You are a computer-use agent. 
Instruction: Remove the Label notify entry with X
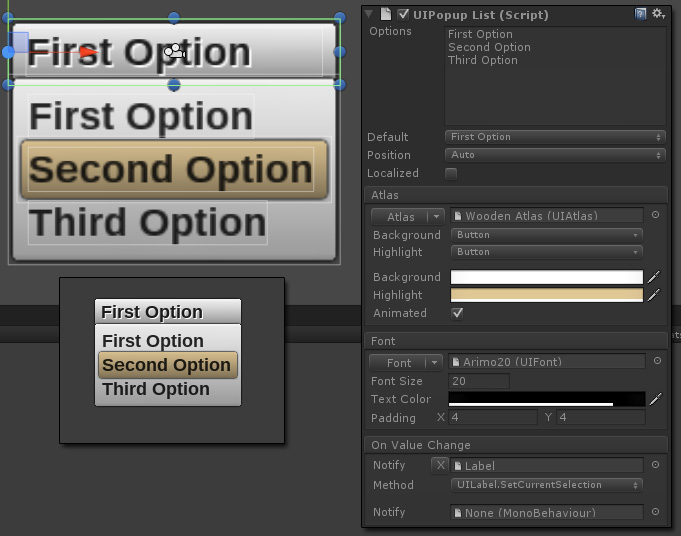[440, 465]
